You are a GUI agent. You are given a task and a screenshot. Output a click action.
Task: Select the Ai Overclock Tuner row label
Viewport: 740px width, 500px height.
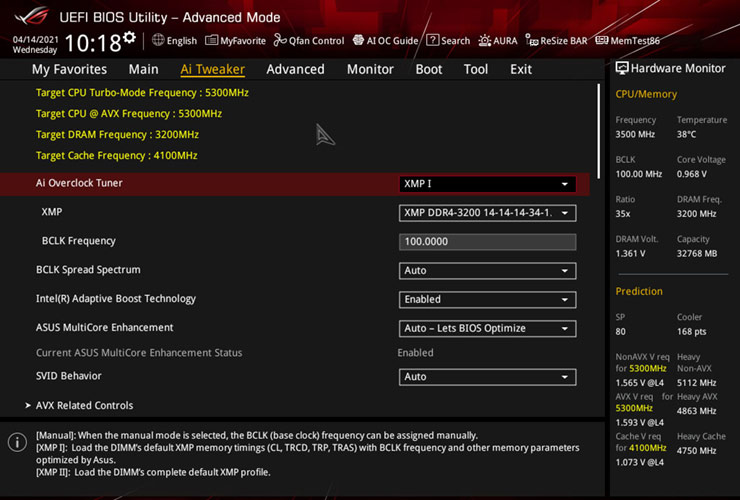[79, 183]
